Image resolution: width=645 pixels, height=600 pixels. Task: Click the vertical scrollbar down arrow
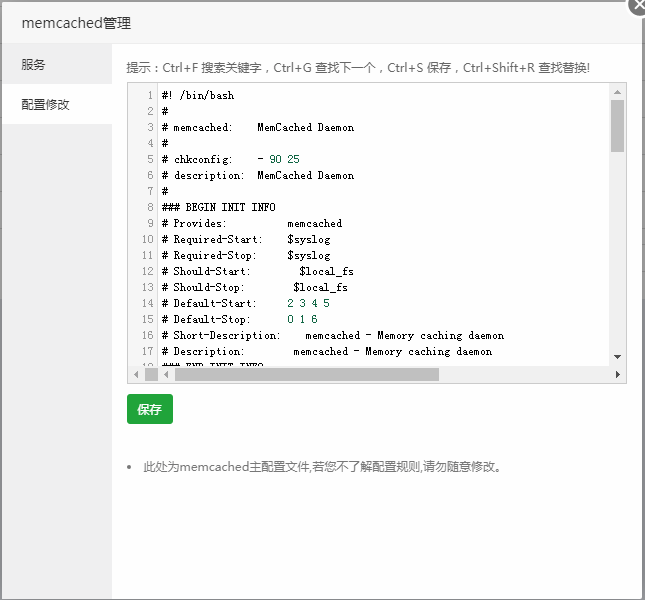(x=617, y=357)
